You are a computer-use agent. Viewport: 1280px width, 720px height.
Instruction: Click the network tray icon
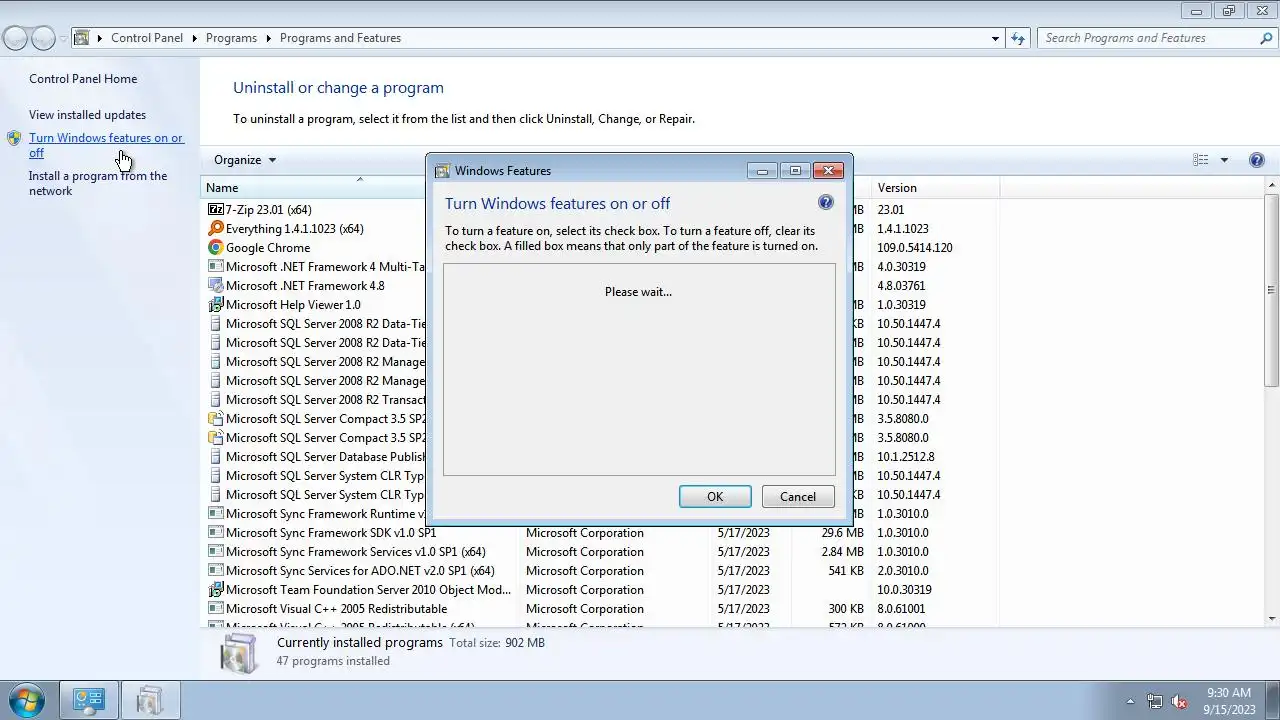(x=1155, y=701)
